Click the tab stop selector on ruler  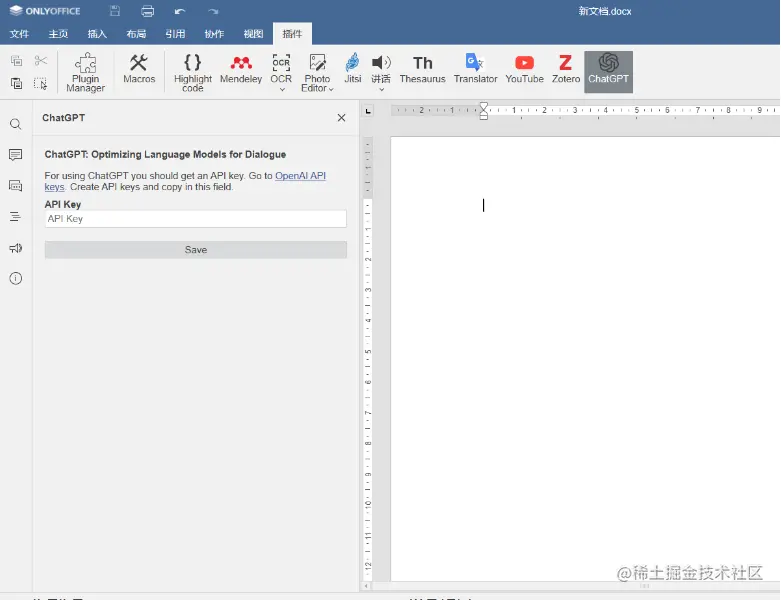pyautogui.click(x=368, y=111)
